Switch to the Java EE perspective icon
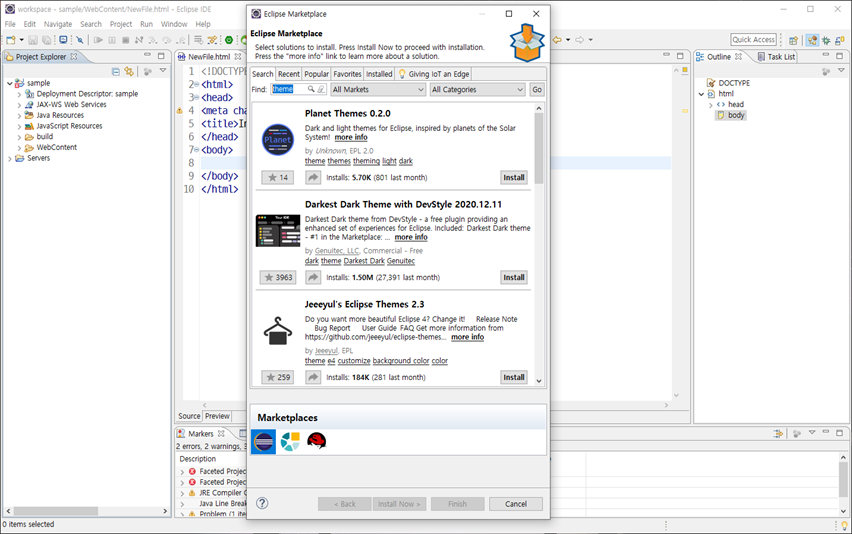852x534 pixels. tap(812, 40)
